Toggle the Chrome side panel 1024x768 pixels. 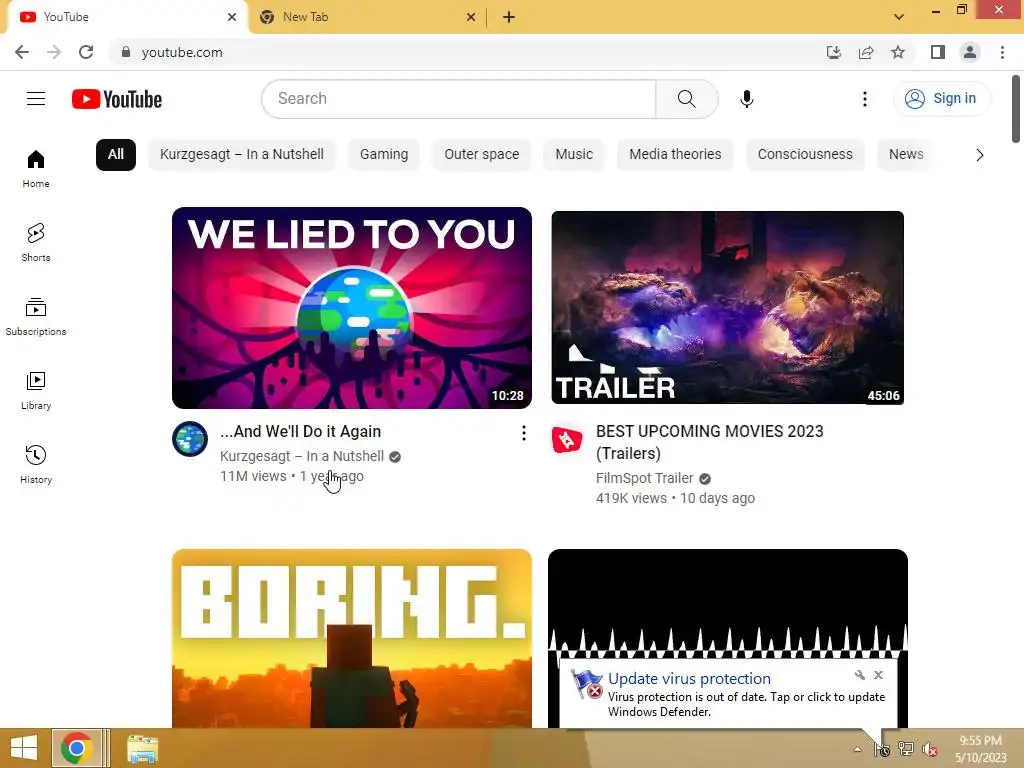click(938, 52)
